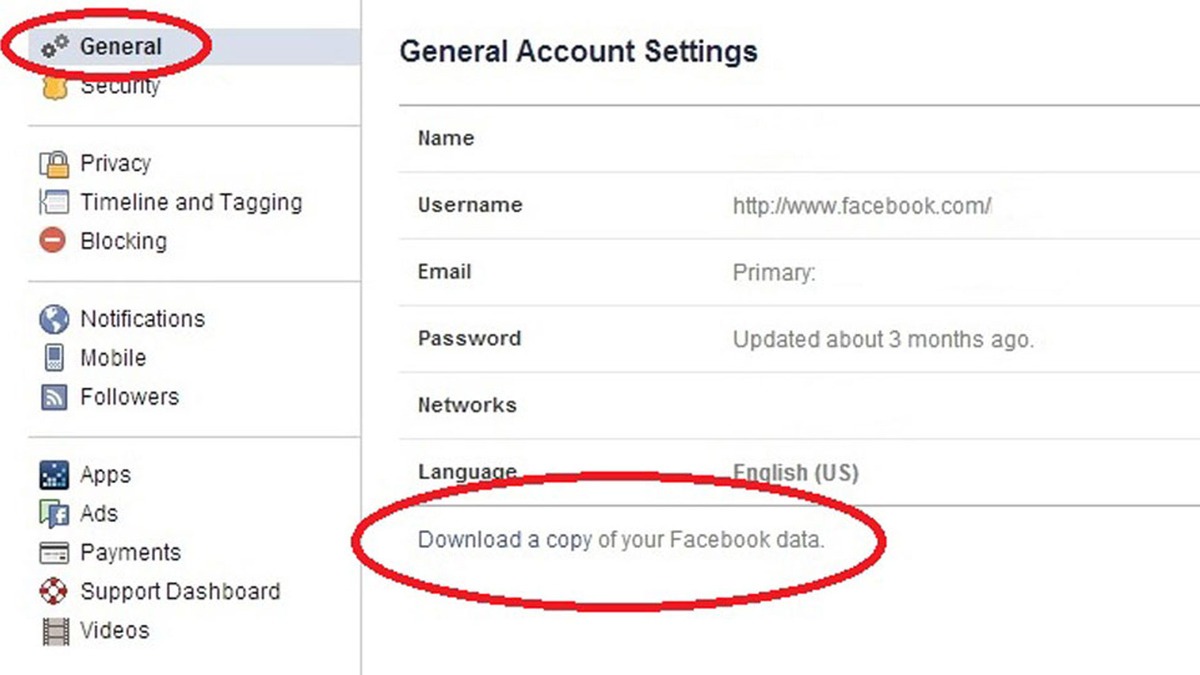1200x675 pixels.
Task: Click the Apps icon in sidebar
Action: click(x=54, y=475)
